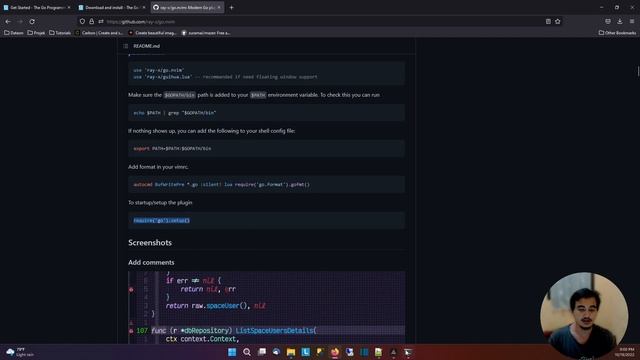
Task: Close the 'Download and install' tab
Action: click(144, 7)
